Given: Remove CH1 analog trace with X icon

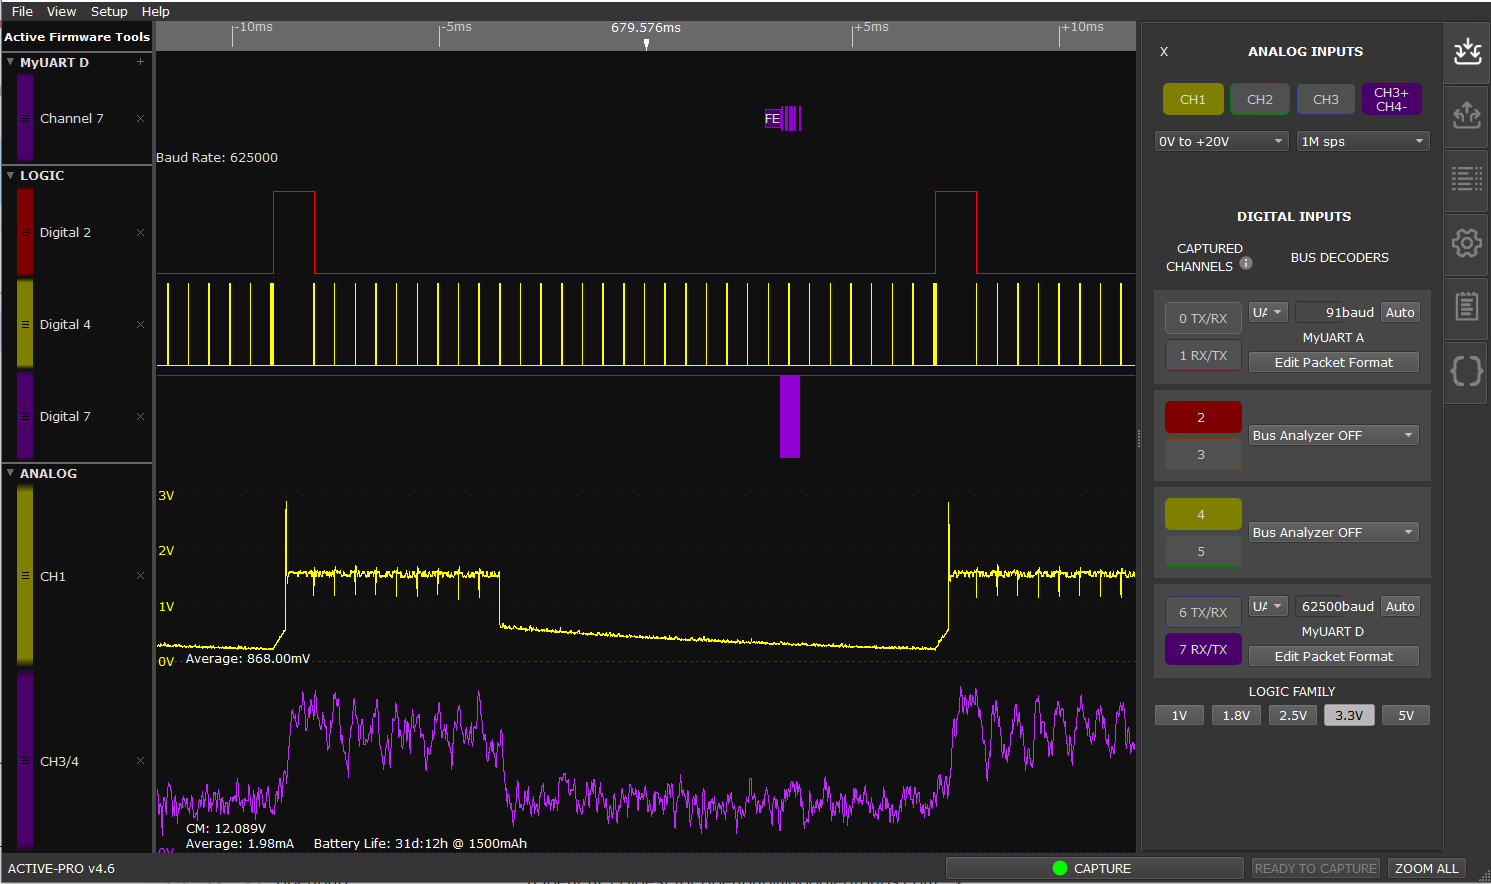Looking at the screenshot, I should (140, 576).
